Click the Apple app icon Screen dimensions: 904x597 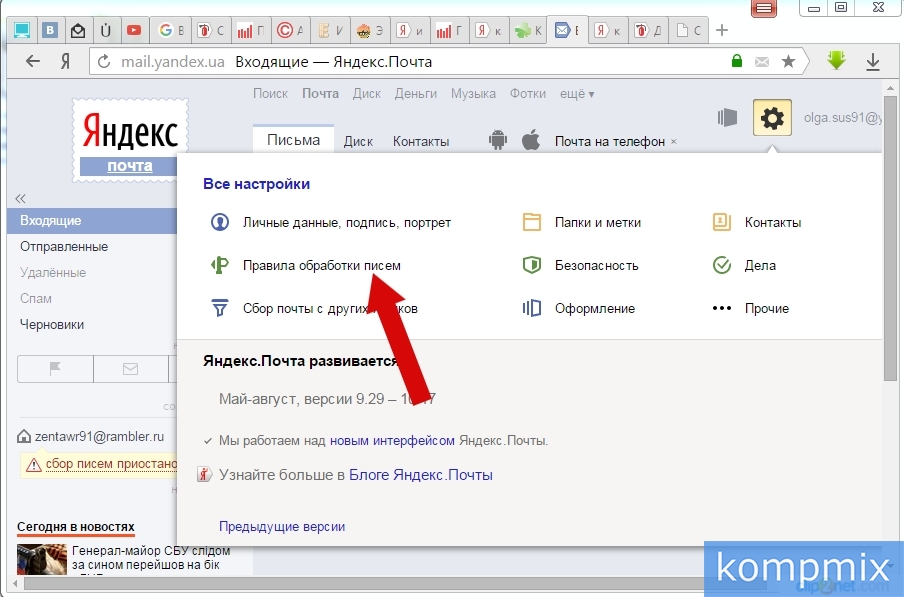pos(532,140)
